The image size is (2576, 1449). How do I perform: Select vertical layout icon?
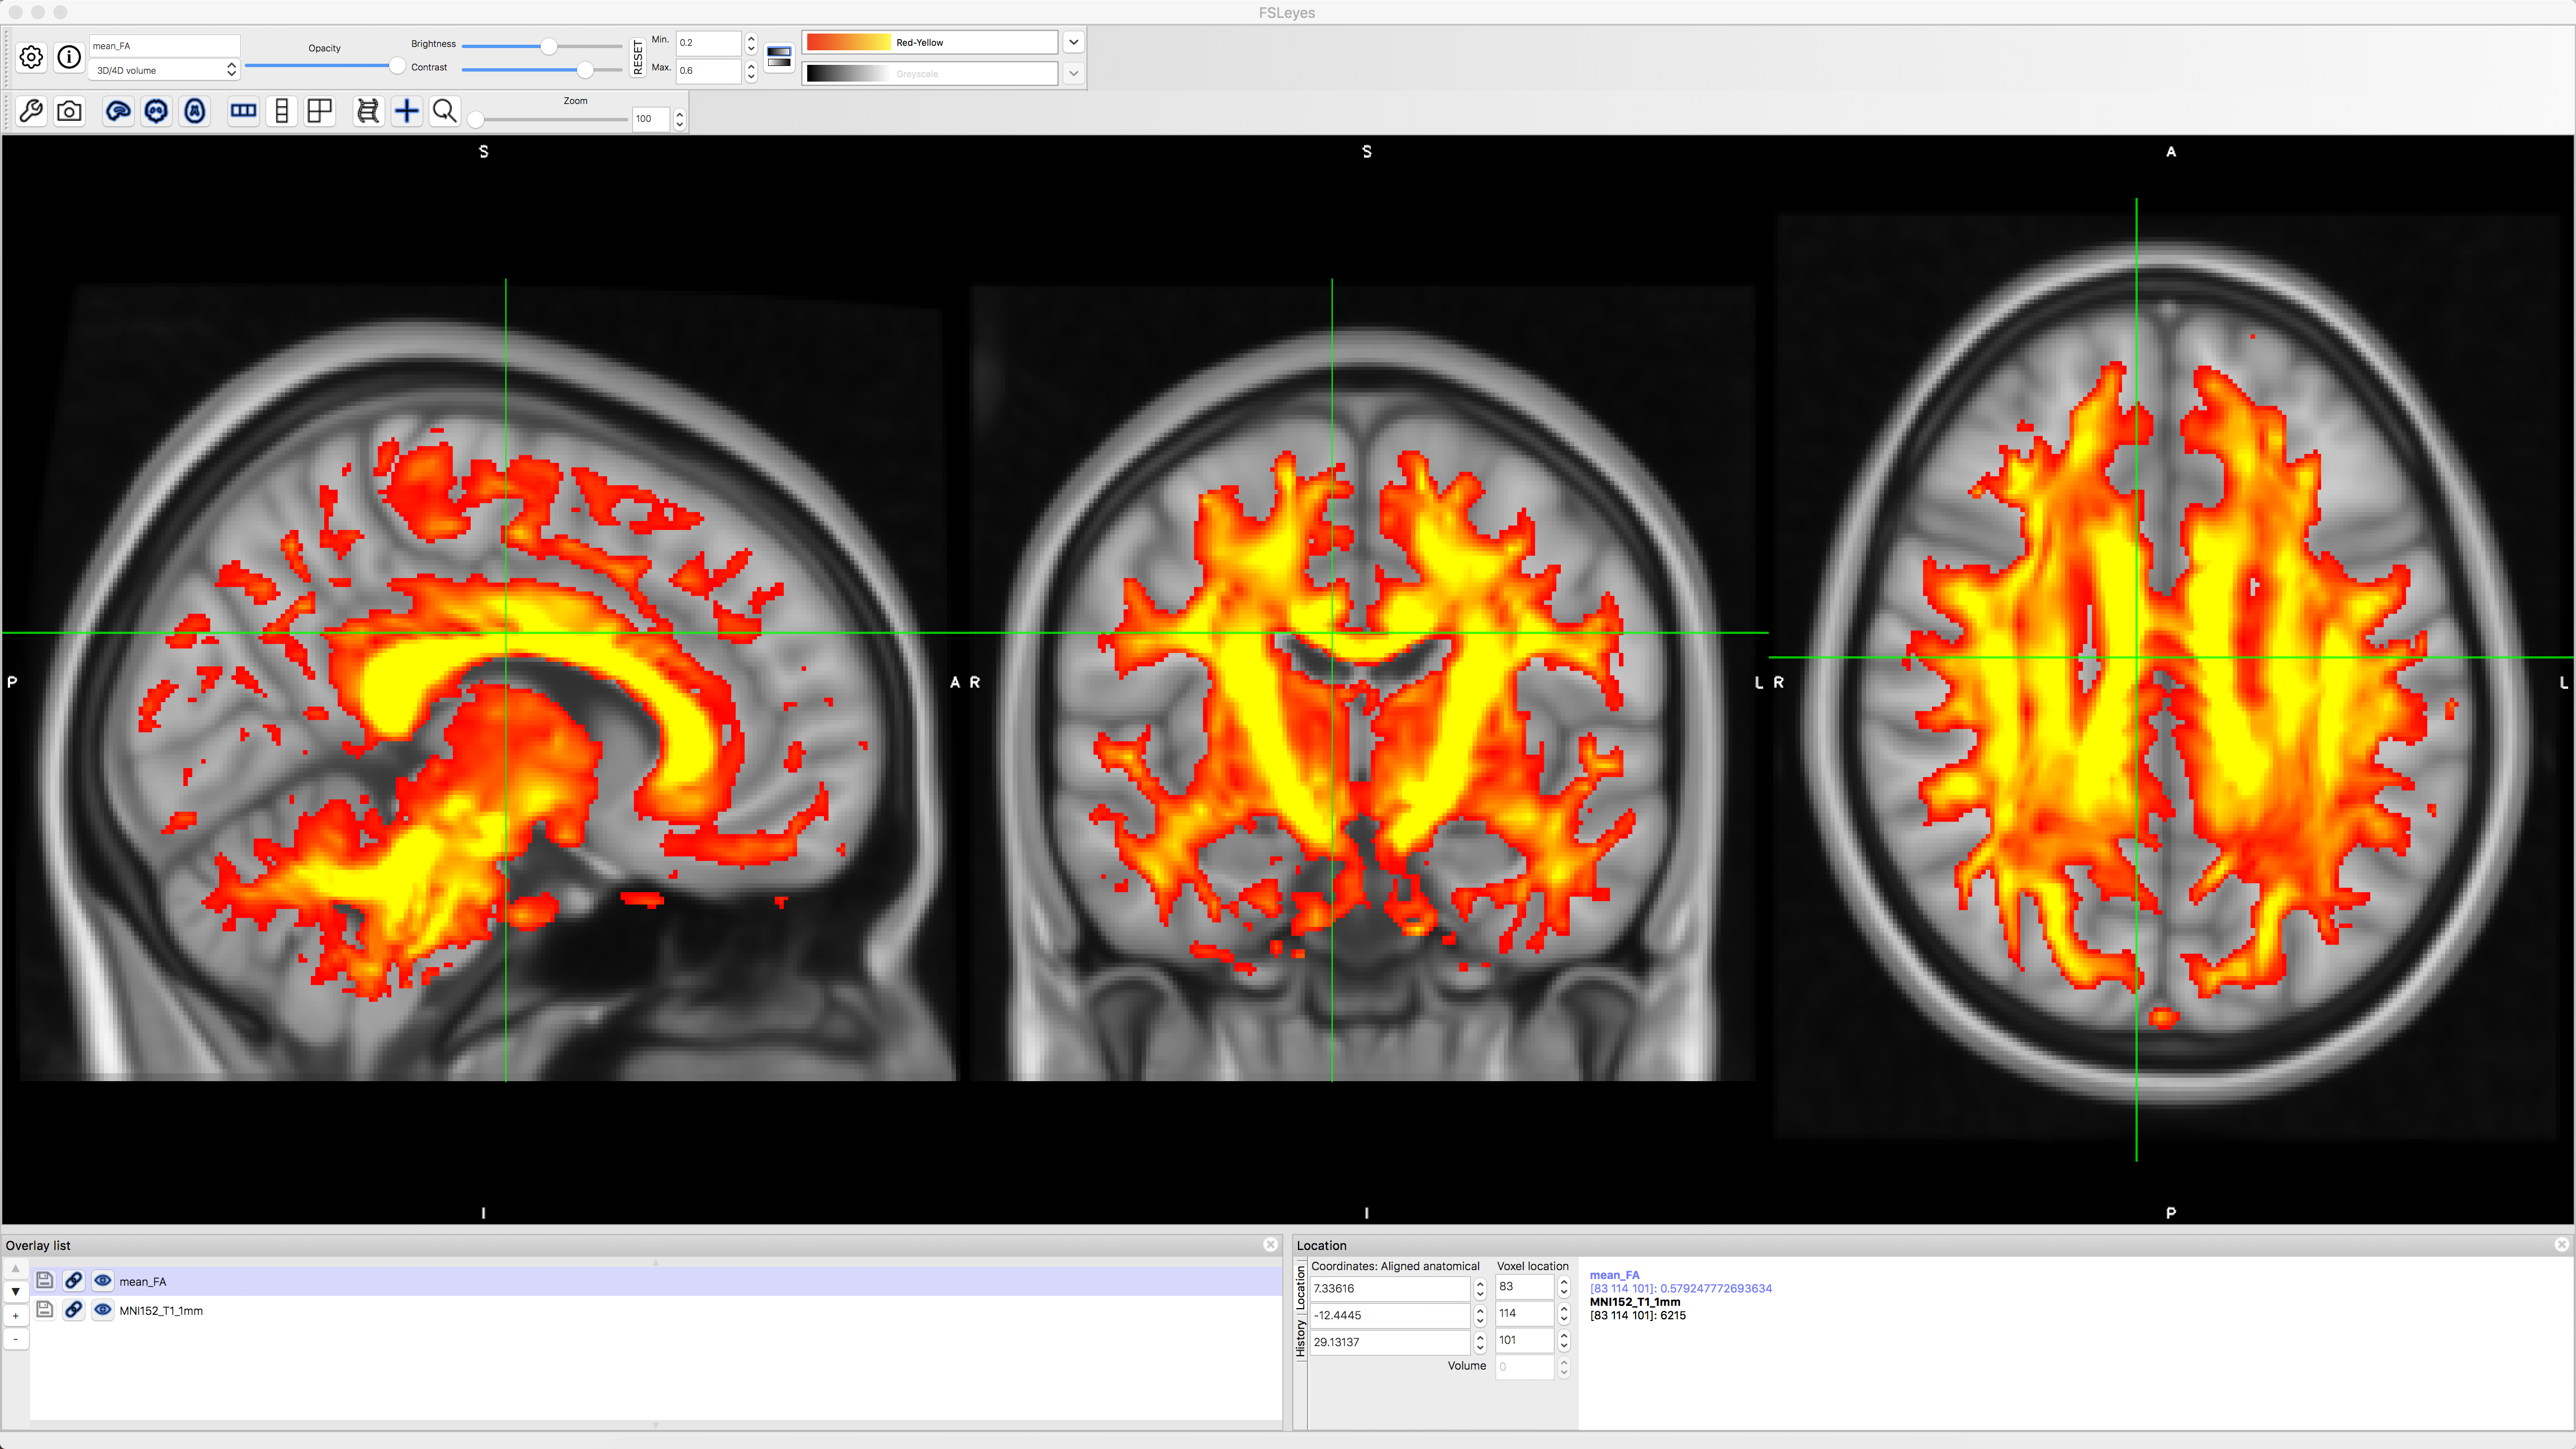click(x=282, y=111)
